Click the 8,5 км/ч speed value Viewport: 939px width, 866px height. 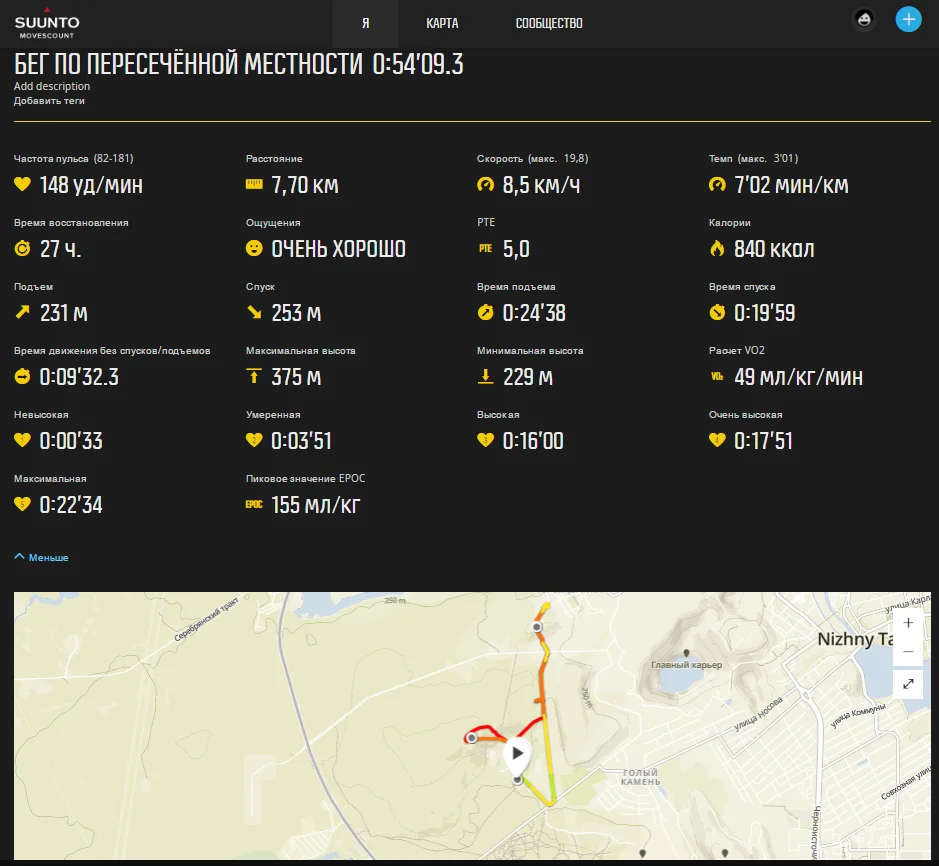coord(541,184)
